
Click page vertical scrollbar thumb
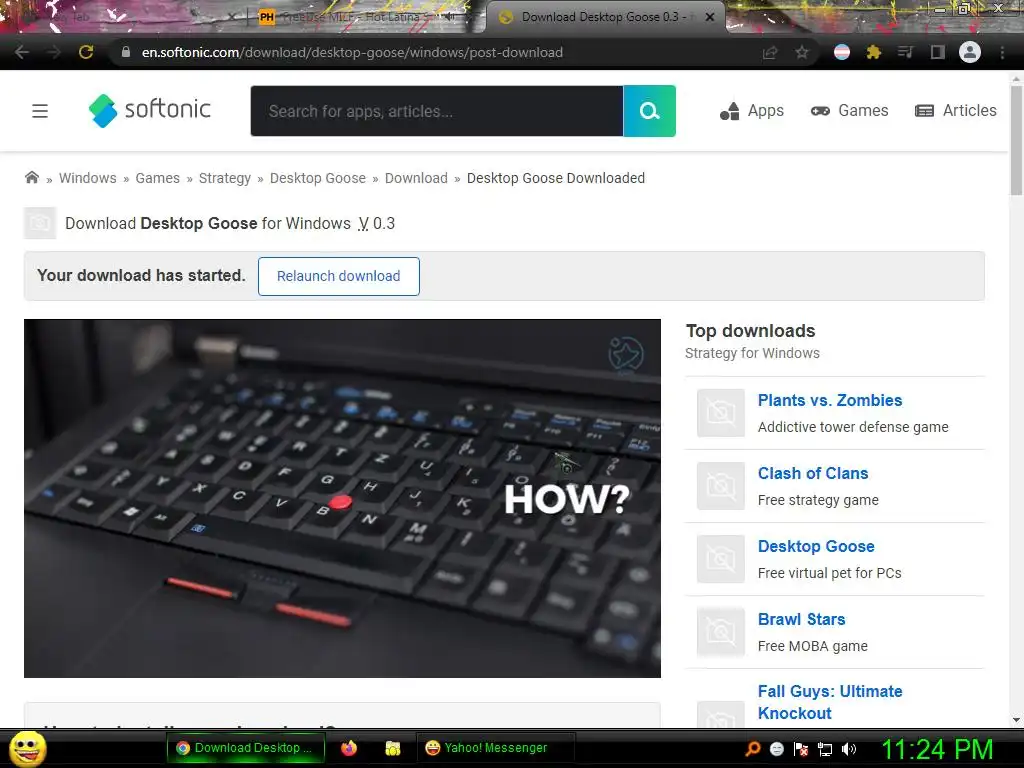tap(1016, 139)
